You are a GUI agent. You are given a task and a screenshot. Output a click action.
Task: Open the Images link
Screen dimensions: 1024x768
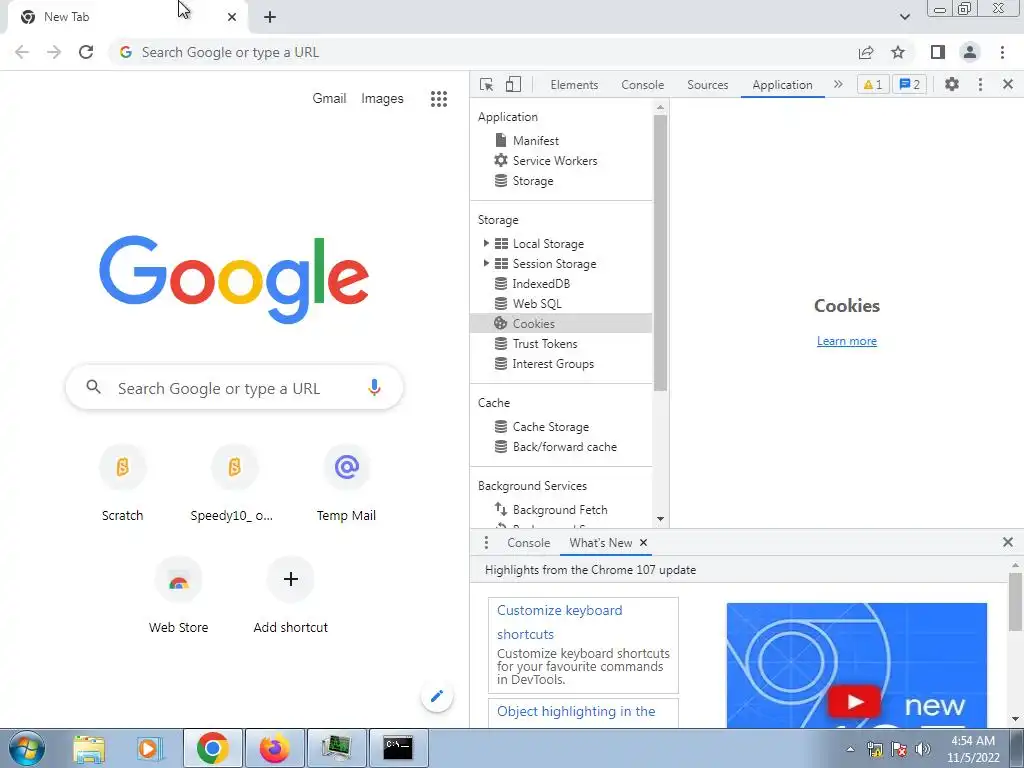(x=382, y=99)
